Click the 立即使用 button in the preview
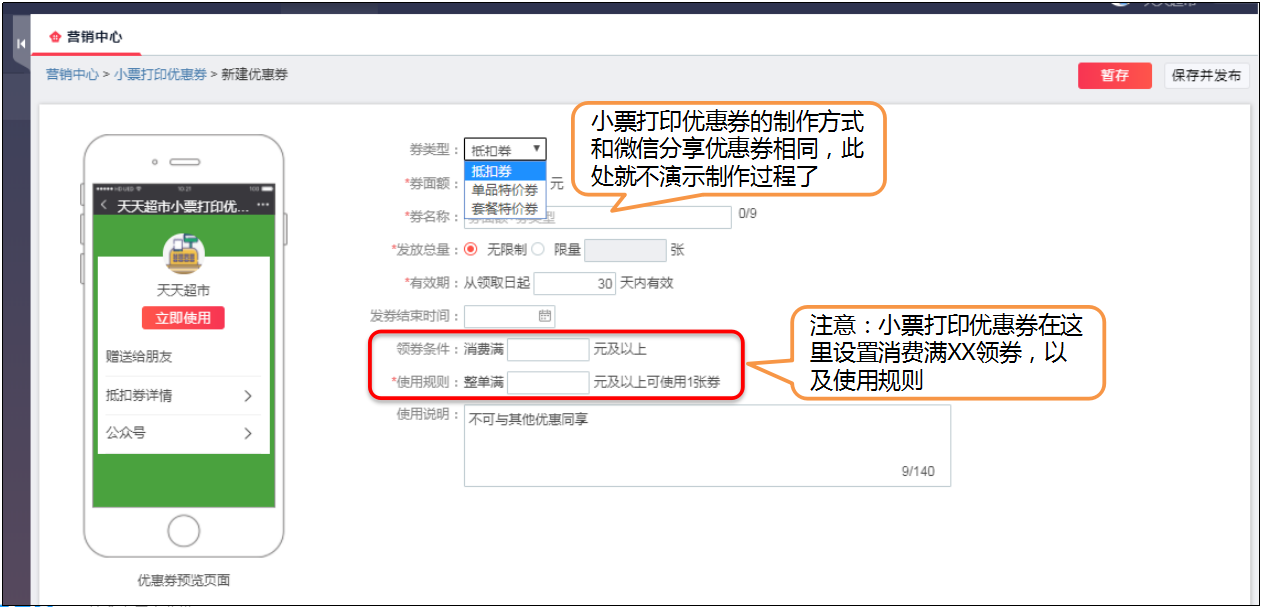1262x607 pixels. coord(183,316)
